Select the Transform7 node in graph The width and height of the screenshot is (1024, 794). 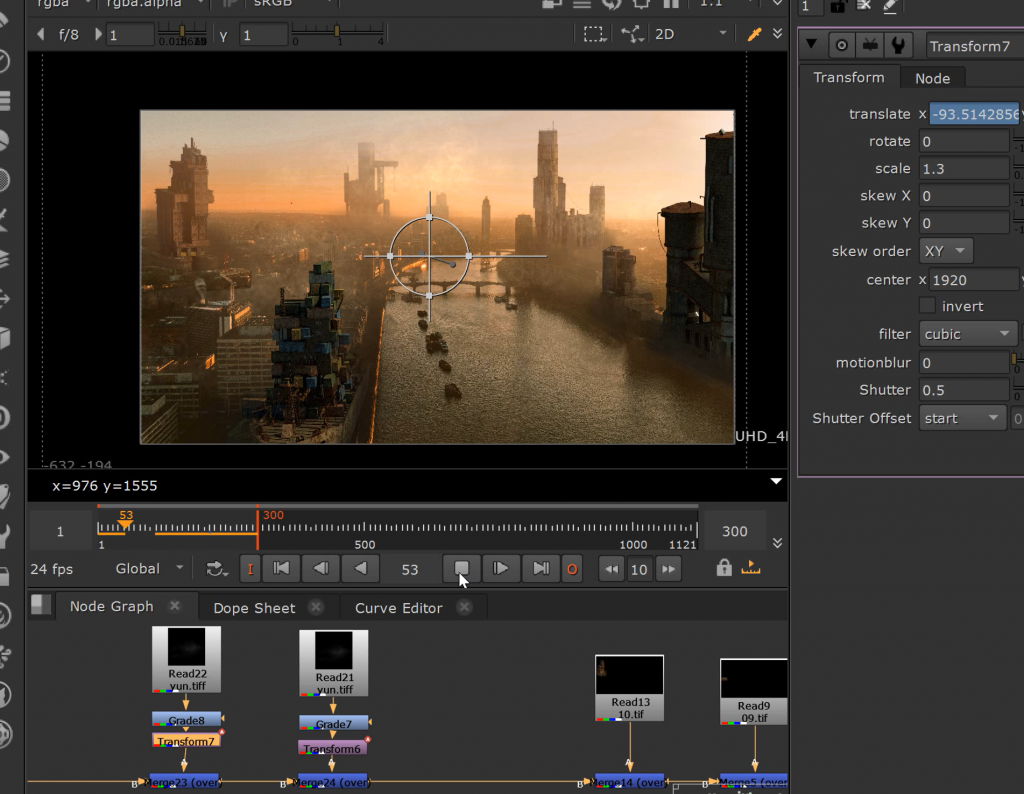point(185,741)
